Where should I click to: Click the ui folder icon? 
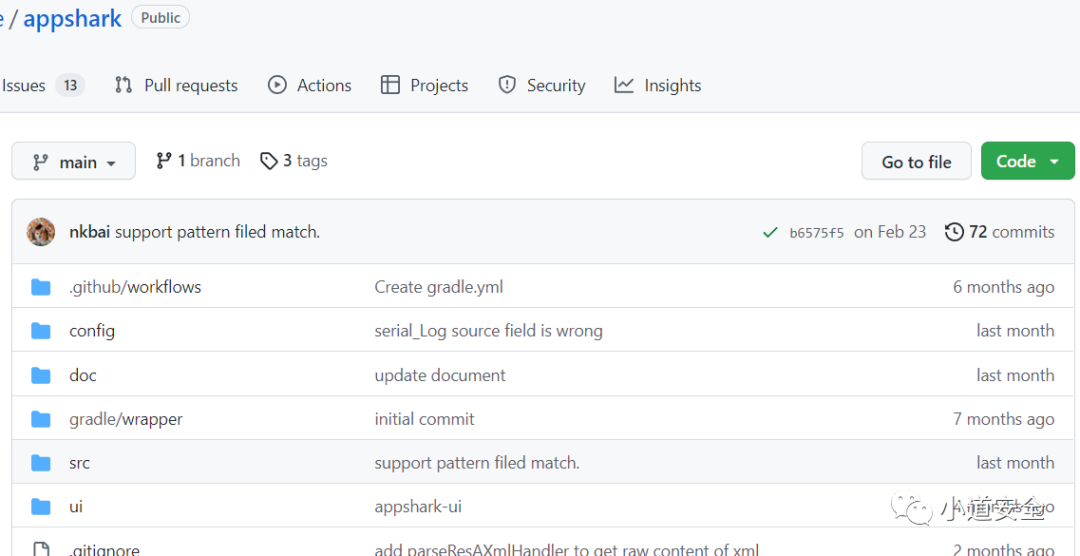point(41,507)
